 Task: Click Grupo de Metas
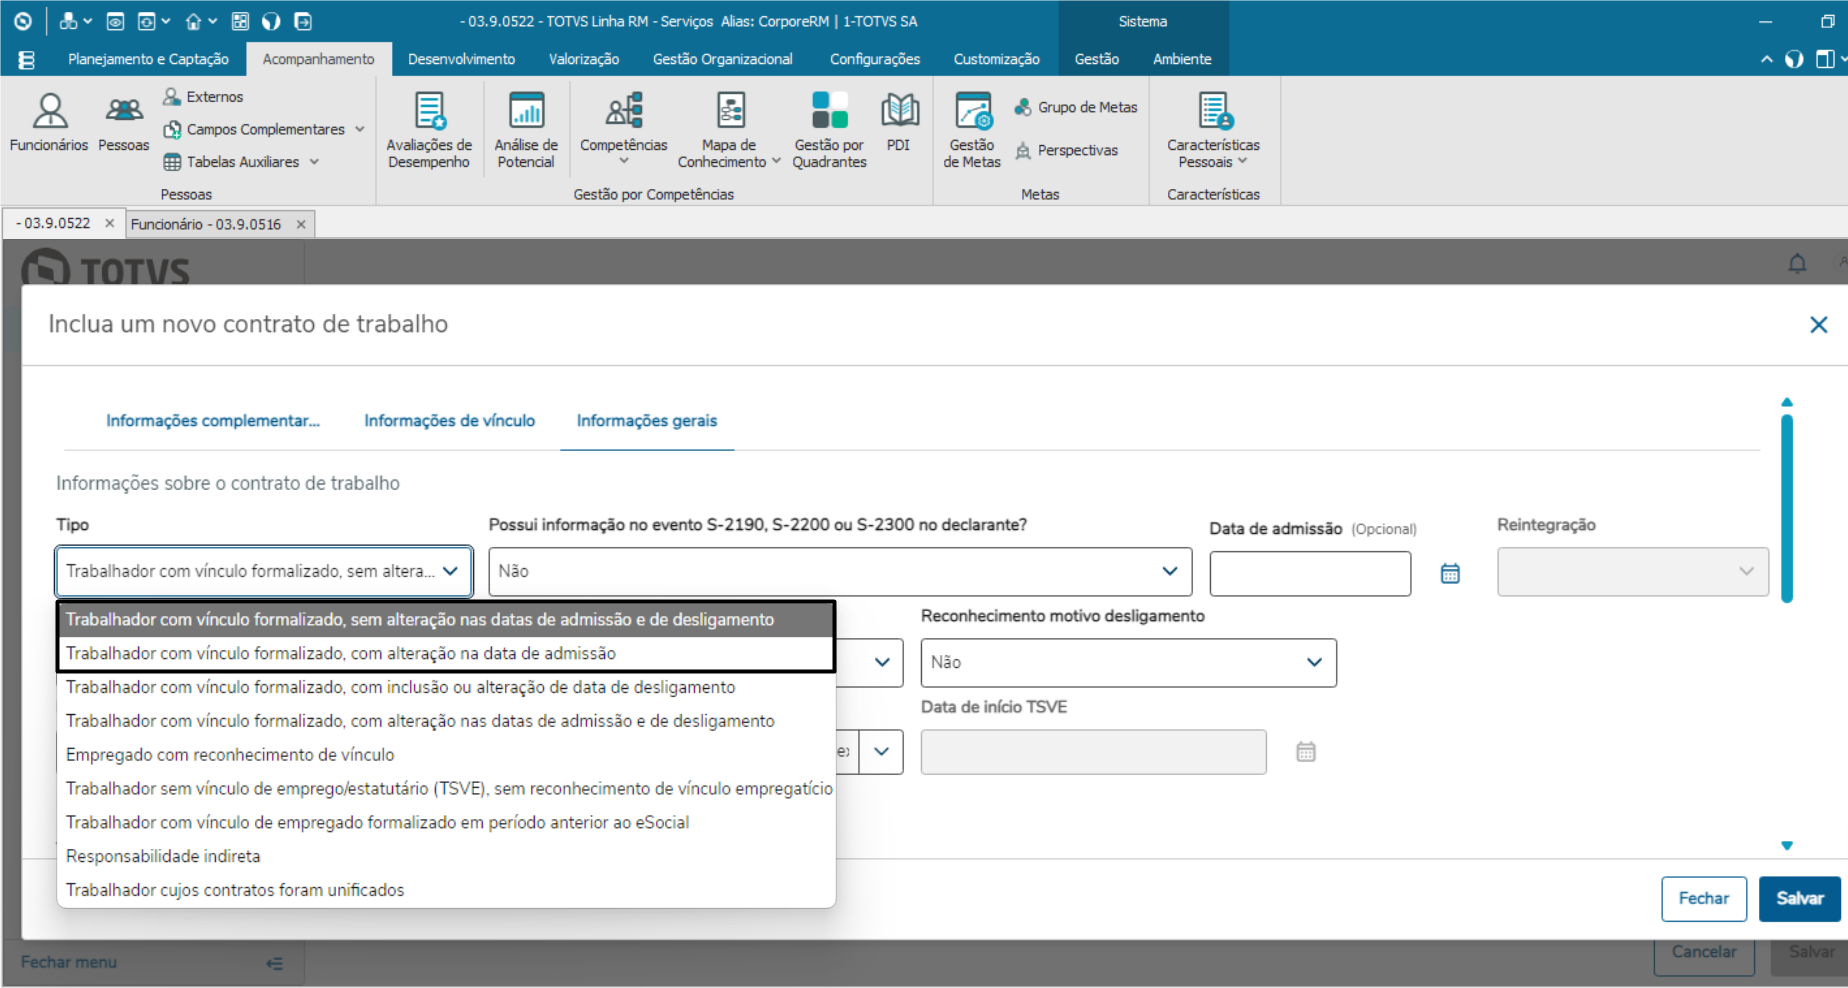(1076, 107)
